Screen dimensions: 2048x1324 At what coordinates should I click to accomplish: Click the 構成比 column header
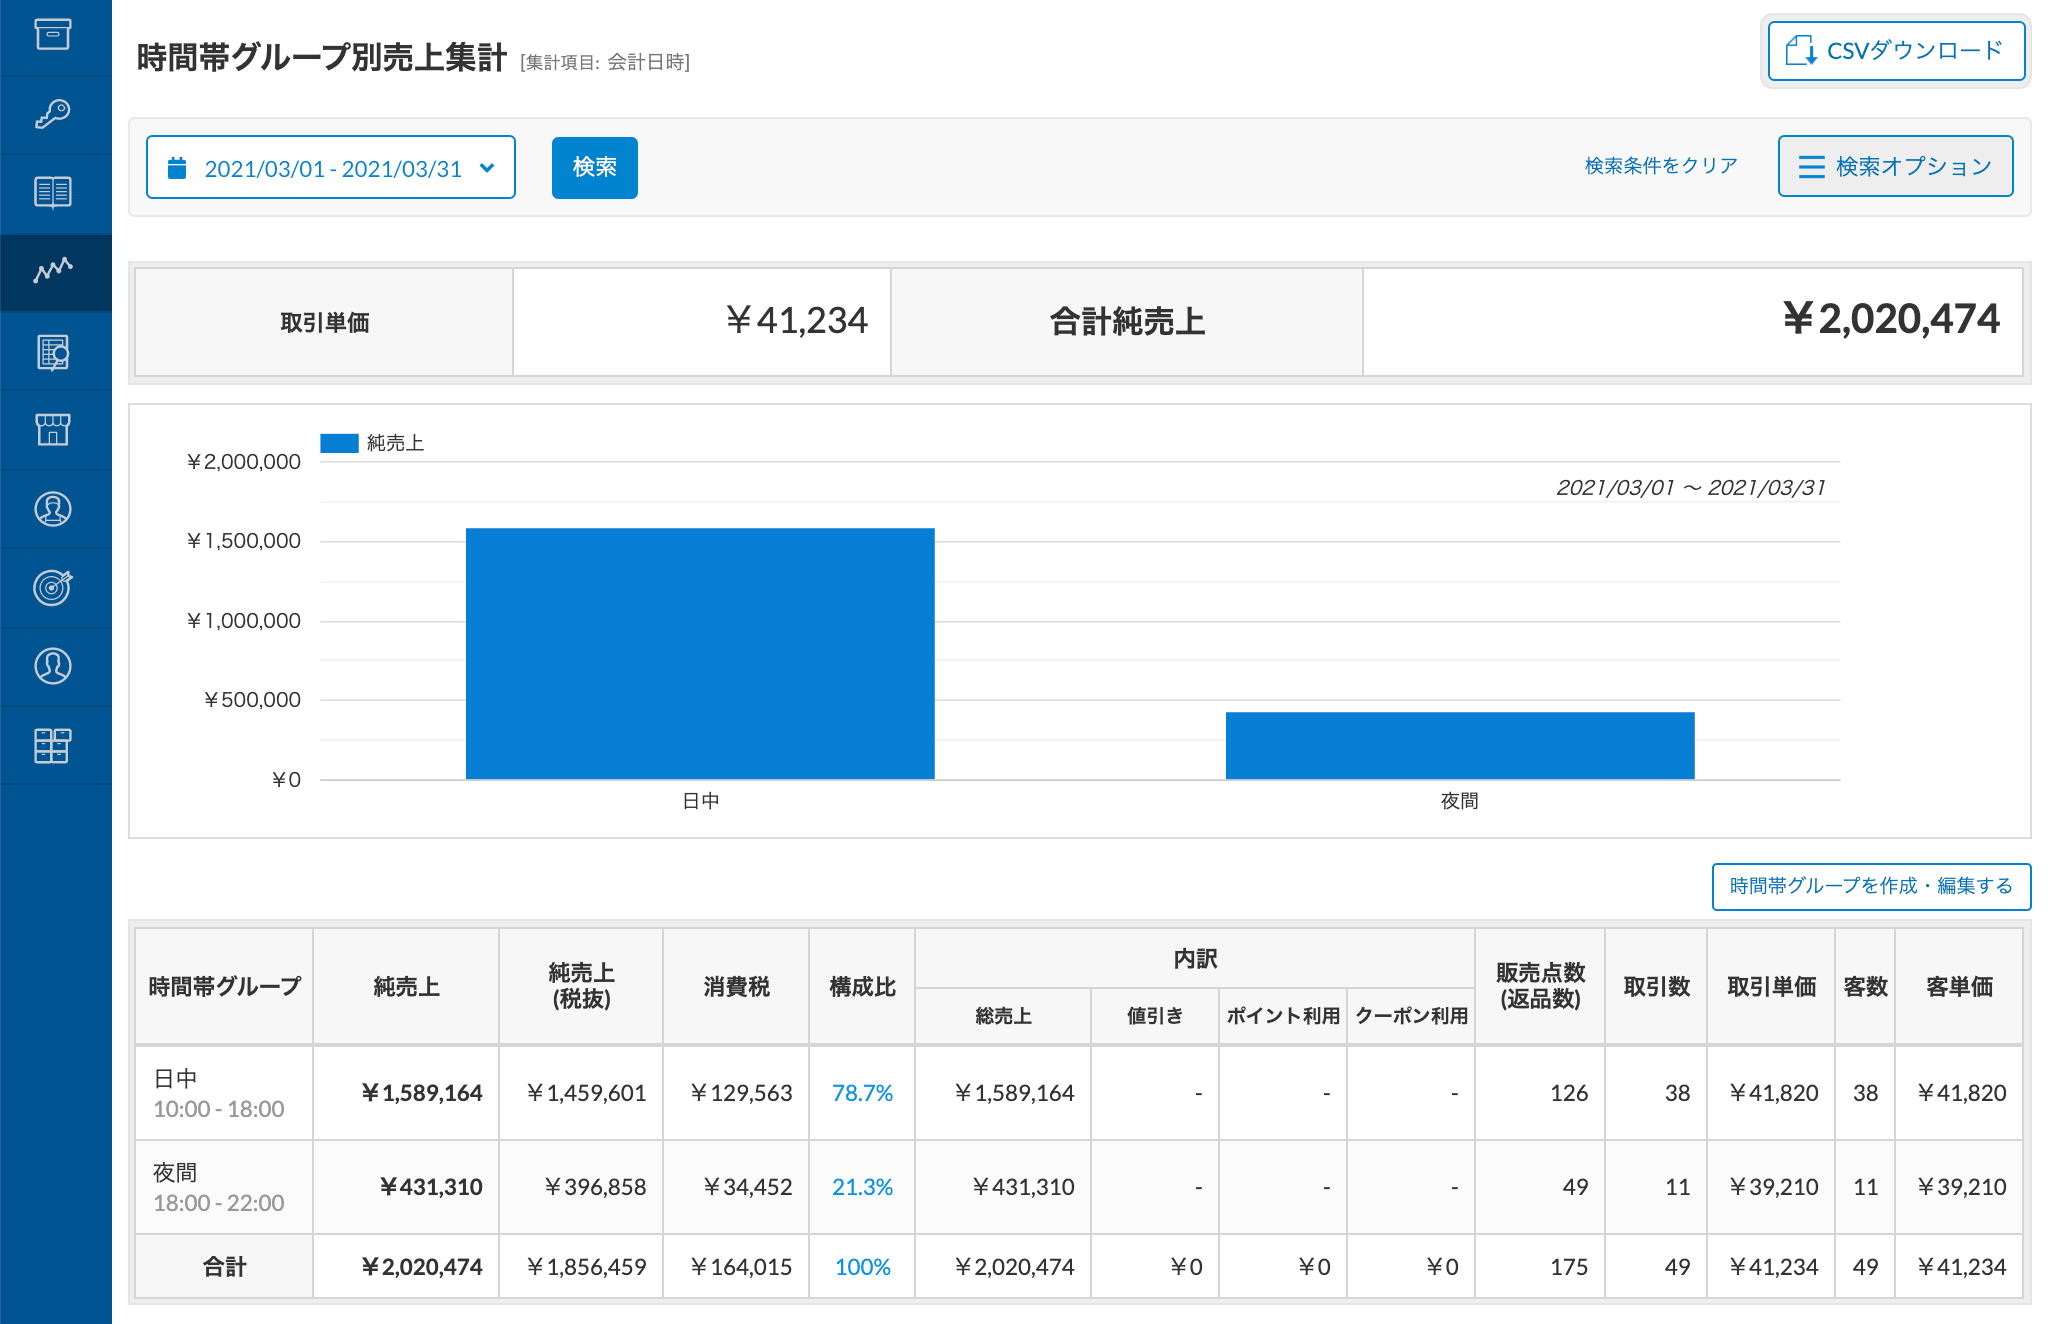[x=862, y=987]
